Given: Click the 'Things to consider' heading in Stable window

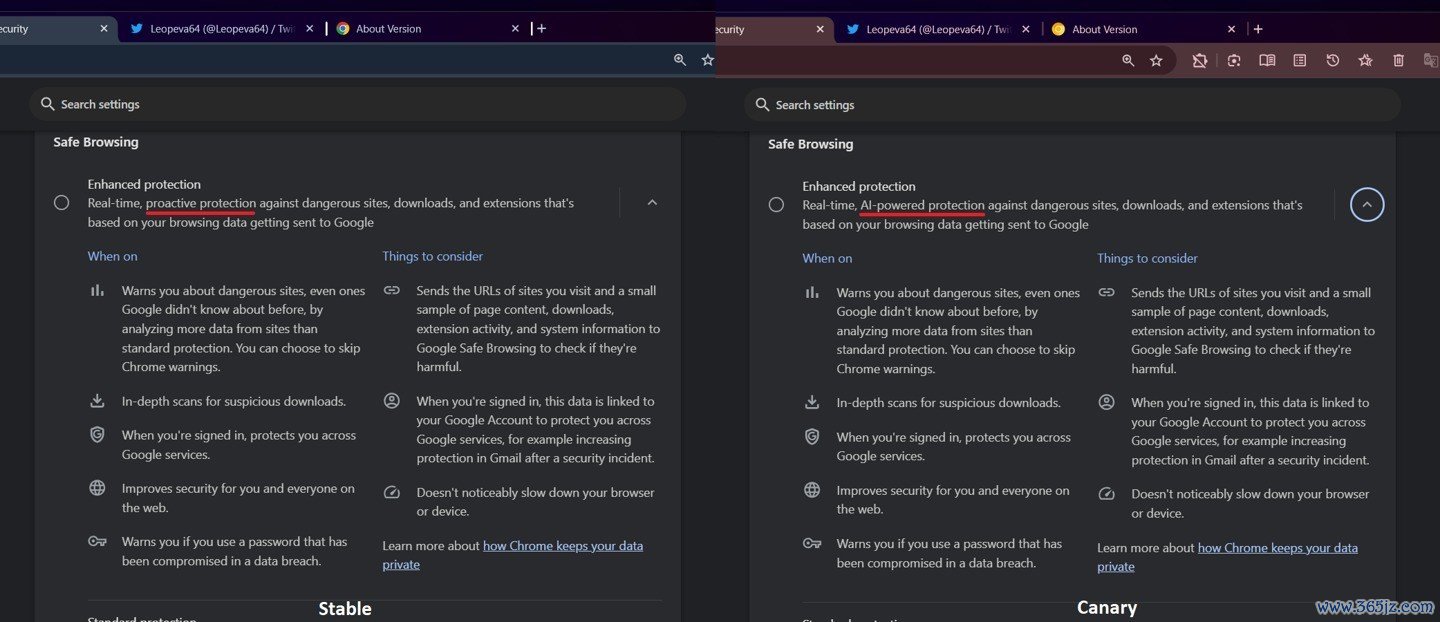Looking at the screenshot, I should click(432, 256).
